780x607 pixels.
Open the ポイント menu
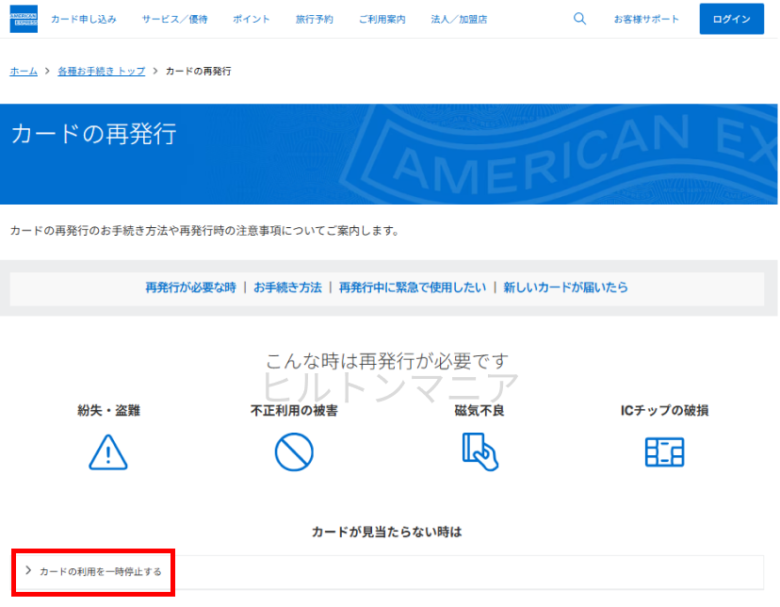point(251,19)
